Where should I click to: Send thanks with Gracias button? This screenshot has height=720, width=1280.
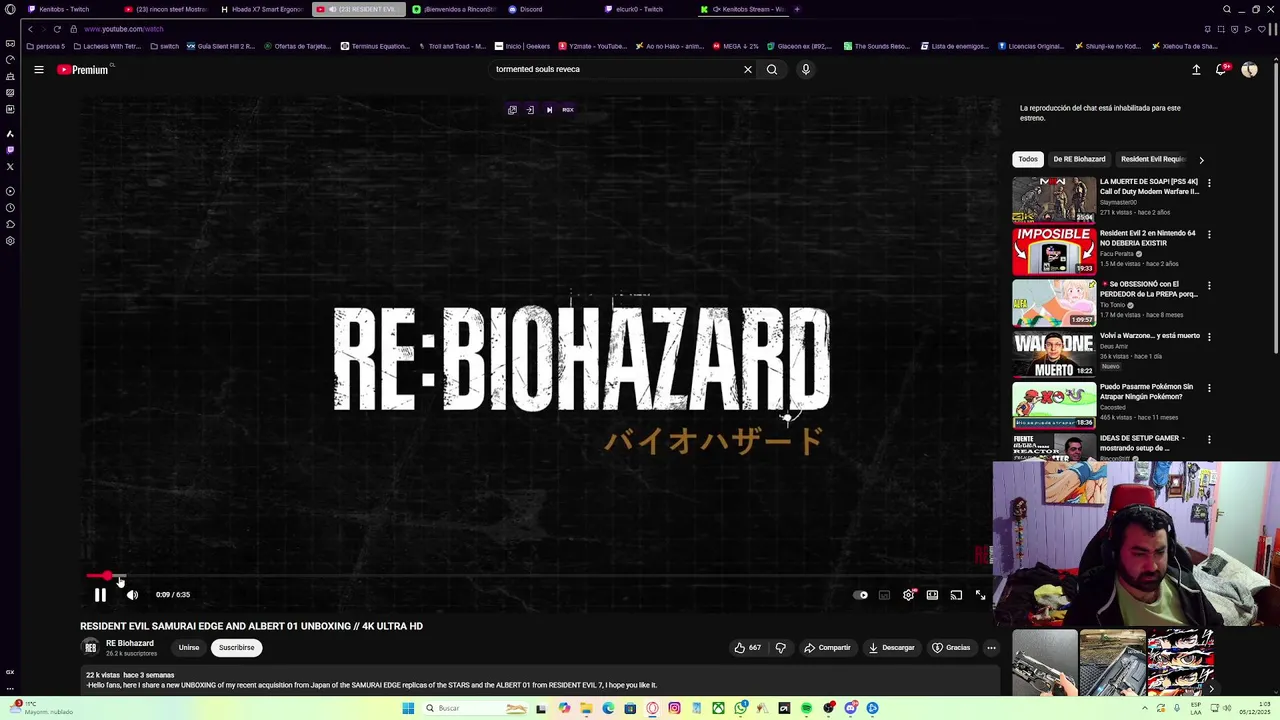951,647
